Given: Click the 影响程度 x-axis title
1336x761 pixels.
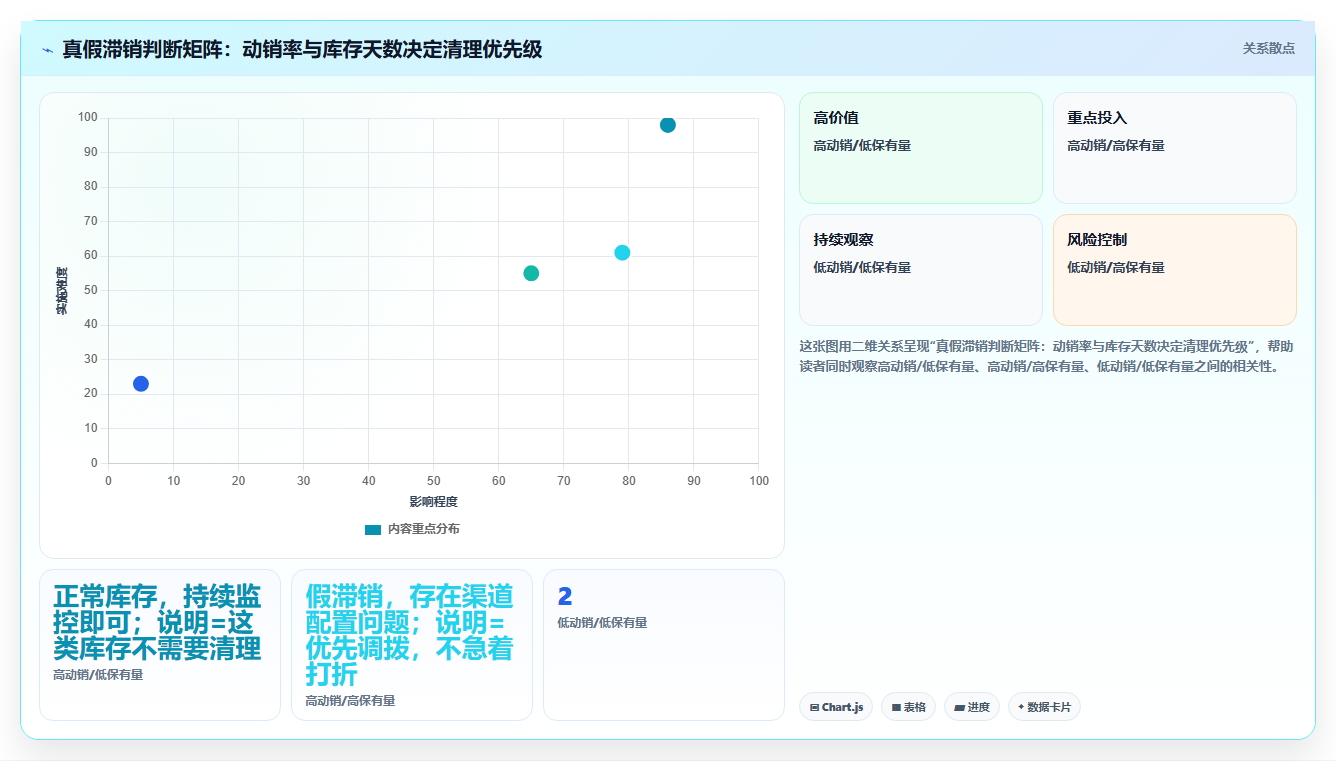Looking at the screenshot, I should [433, 502].
